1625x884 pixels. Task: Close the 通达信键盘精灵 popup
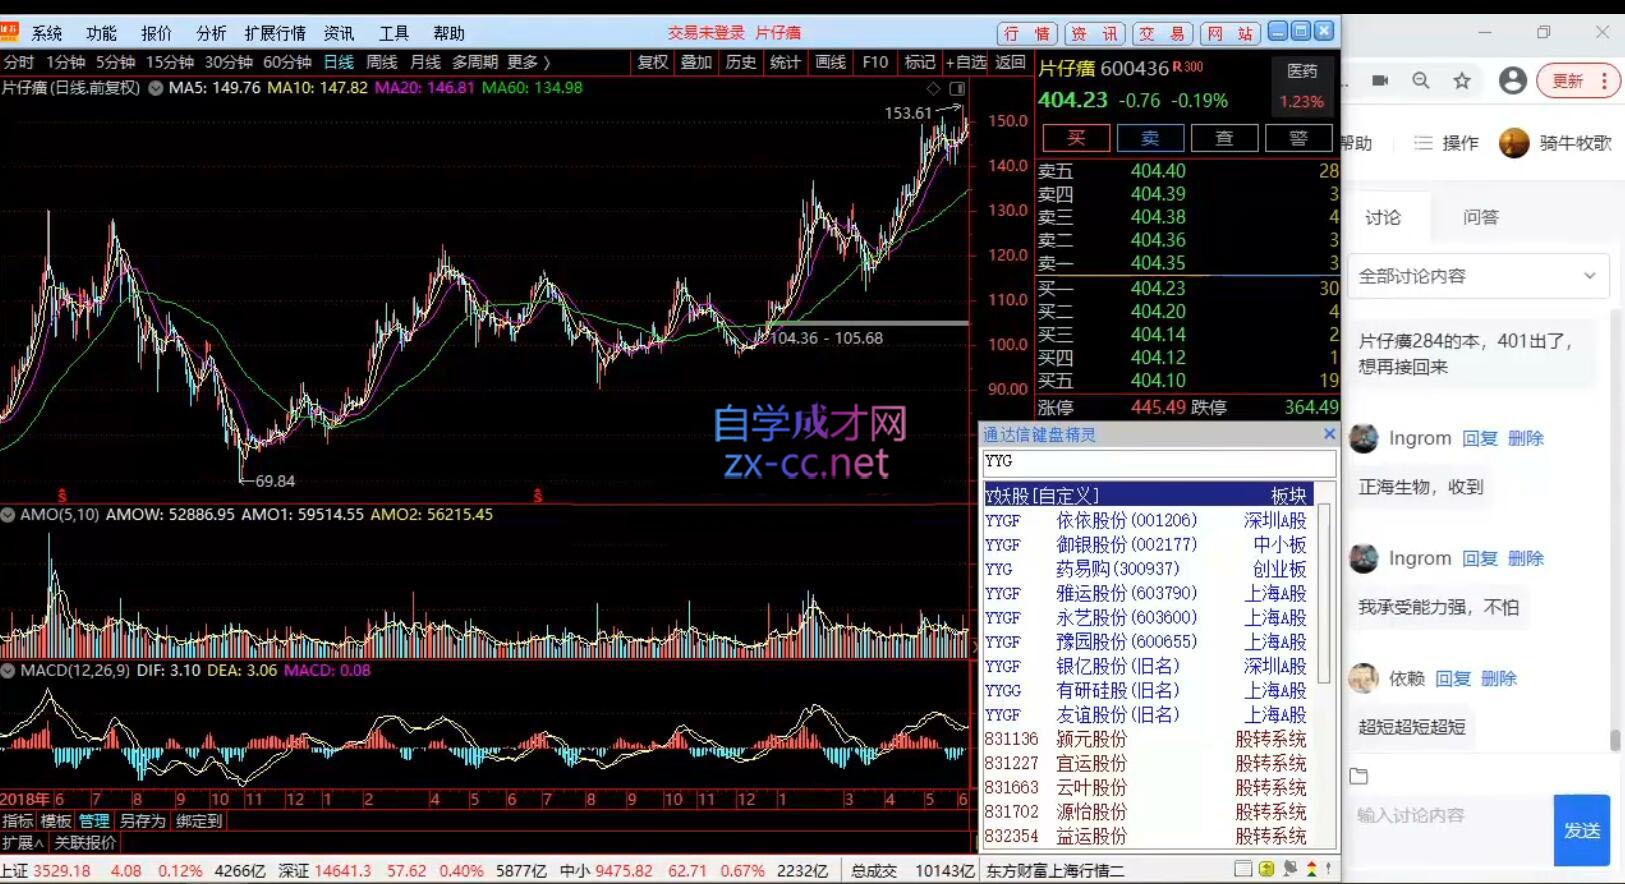pyautogui.click(x=1329, y=434)
